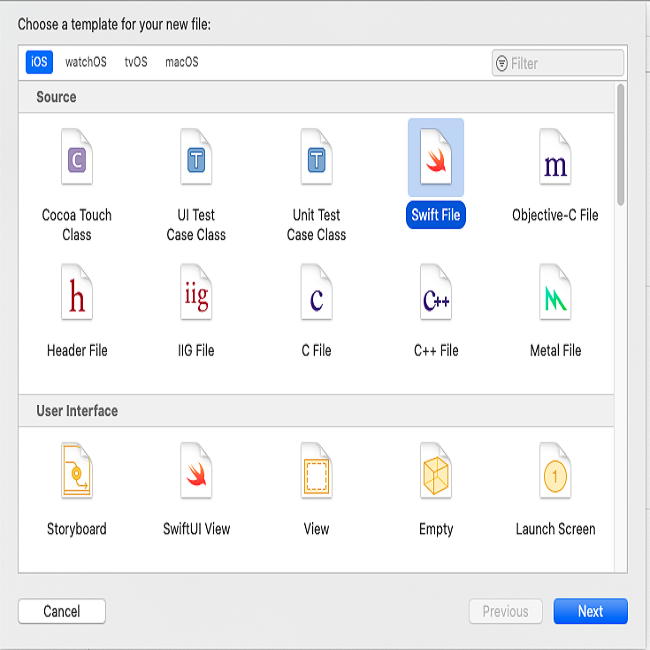This screenshot has height=650, width=650.
Task: Click the 'Objective-C File' label
Action: tap(555, 215)
